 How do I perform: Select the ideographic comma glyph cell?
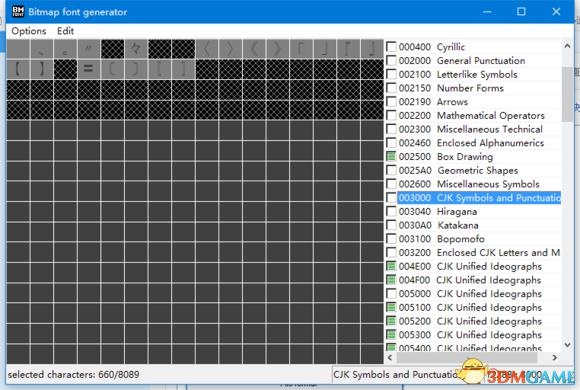pyautogui.click(x=41, y=49)
